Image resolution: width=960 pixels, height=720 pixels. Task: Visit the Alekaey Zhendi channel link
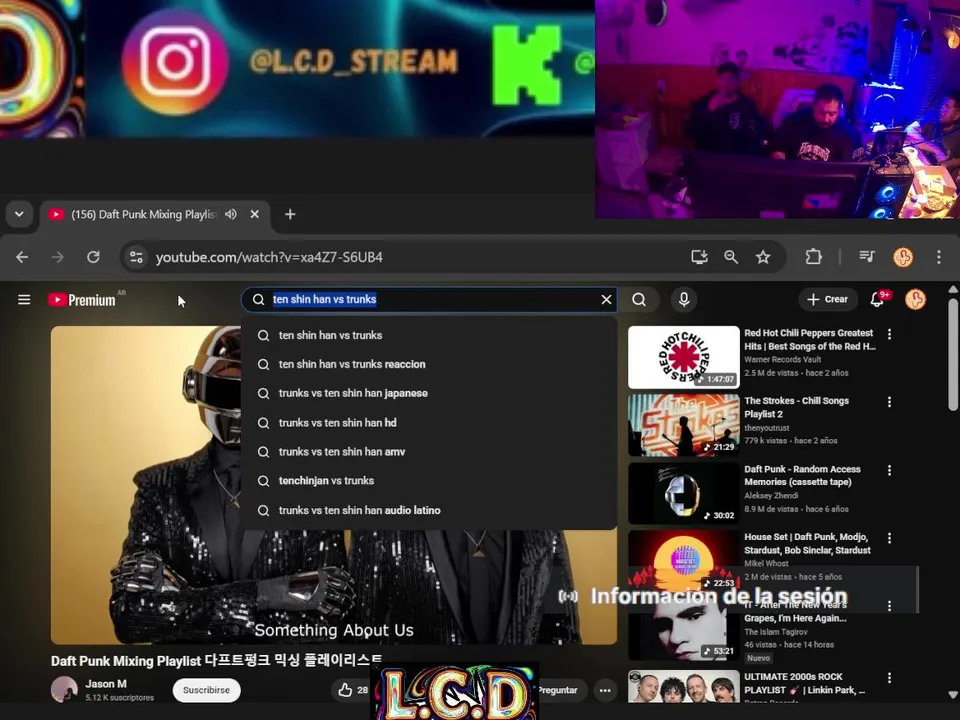[x=771, y=495]
